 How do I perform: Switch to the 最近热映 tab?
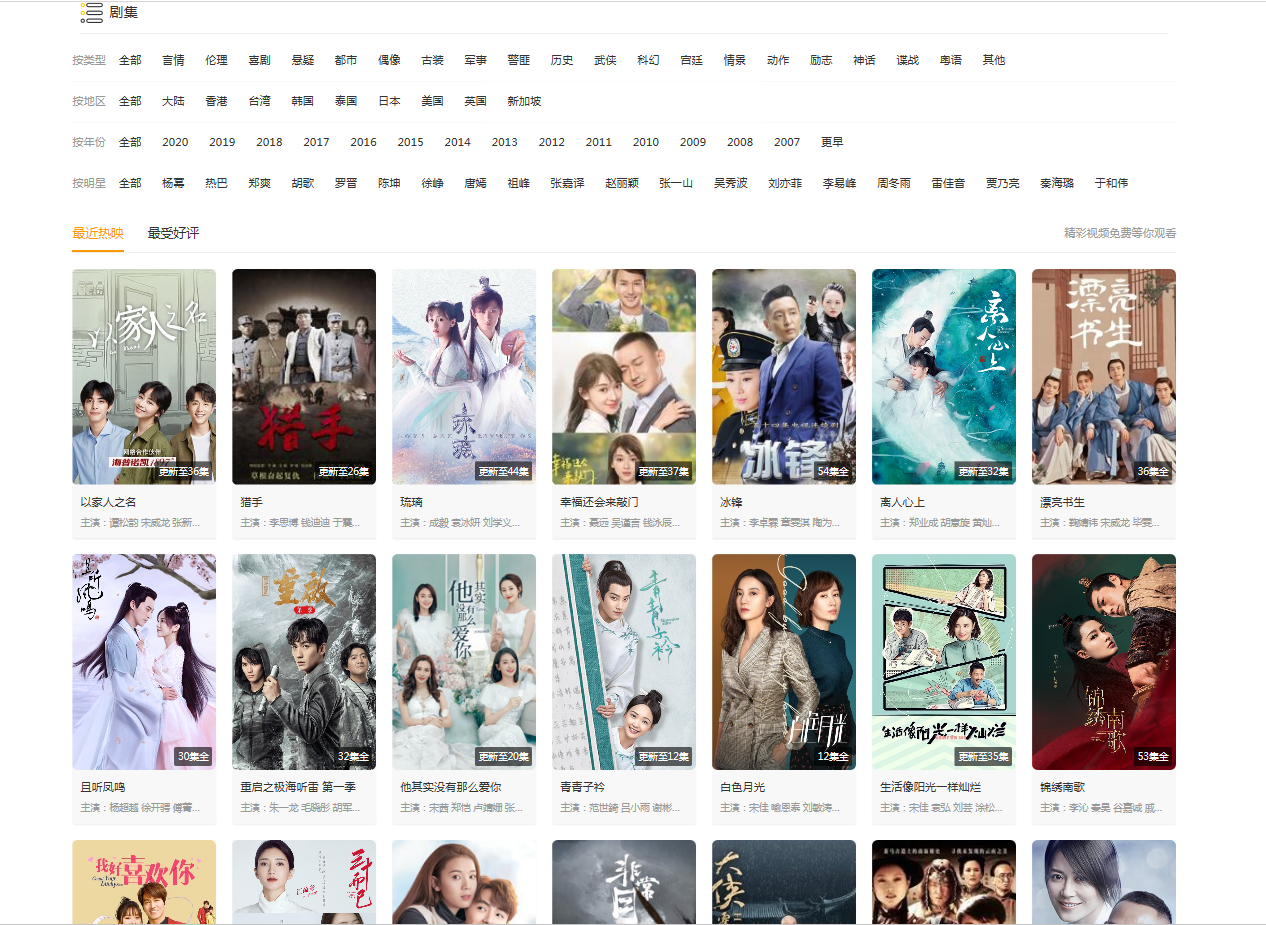[98, 233]
